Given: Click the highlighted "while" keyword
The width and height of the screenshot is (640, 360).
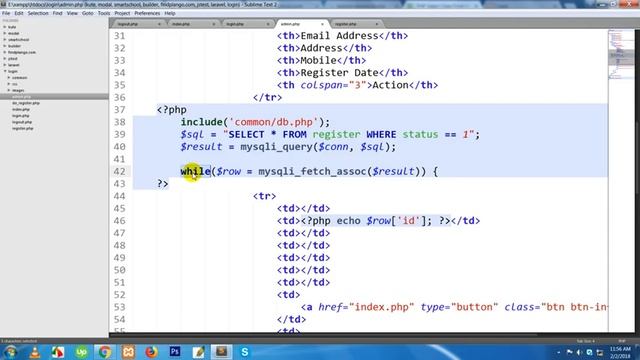Looking at the screenshot, I should [x=196, y=171].
